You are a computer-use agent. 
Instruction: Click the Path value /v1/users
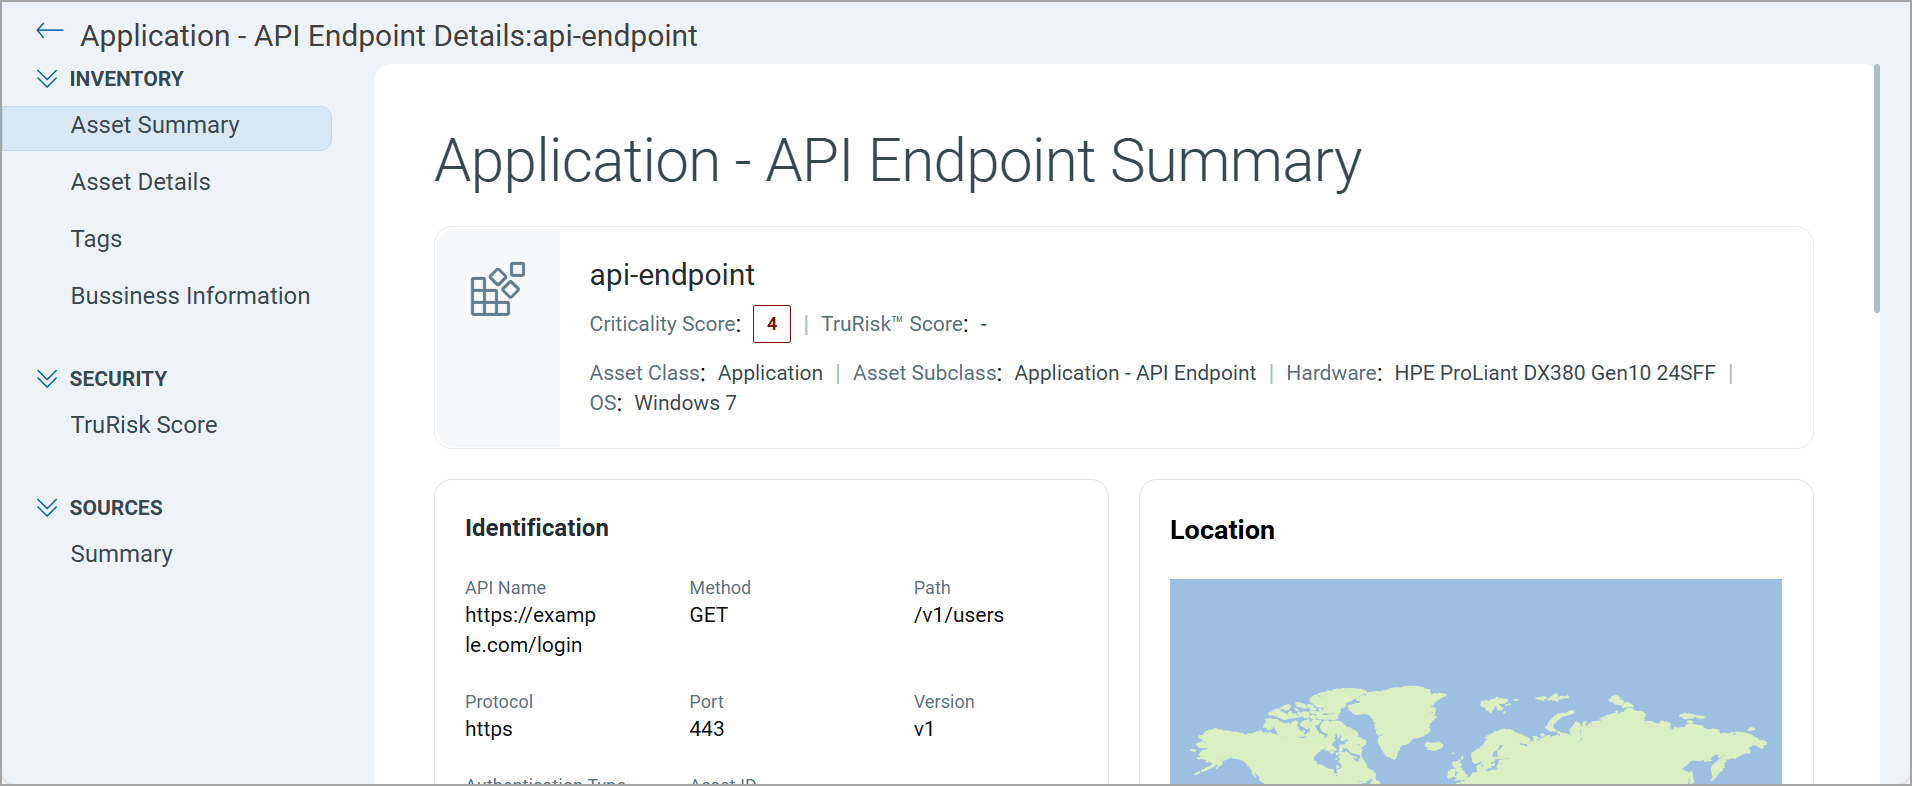(958, 615)
